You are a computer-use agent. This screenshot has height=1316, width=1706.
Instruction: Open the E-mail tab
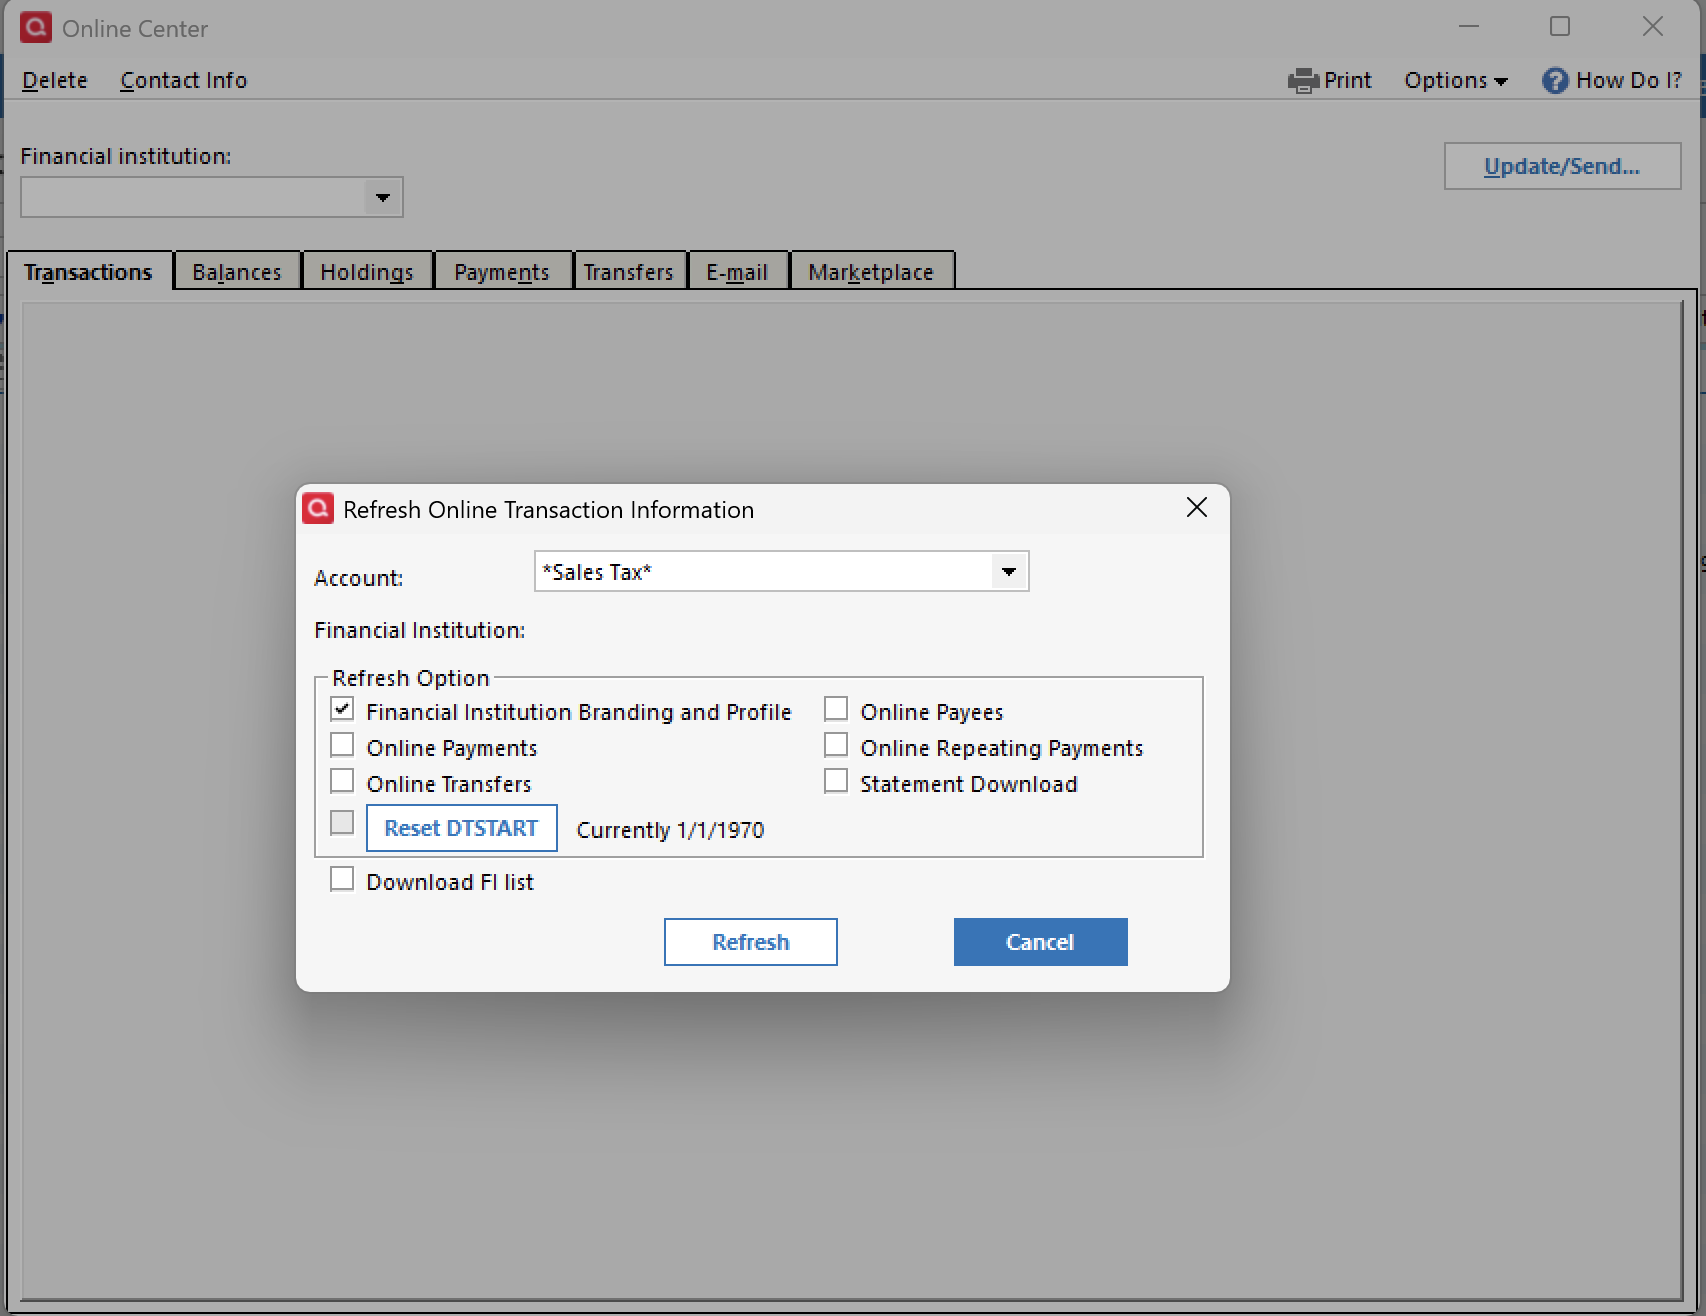tap(737, 272)
